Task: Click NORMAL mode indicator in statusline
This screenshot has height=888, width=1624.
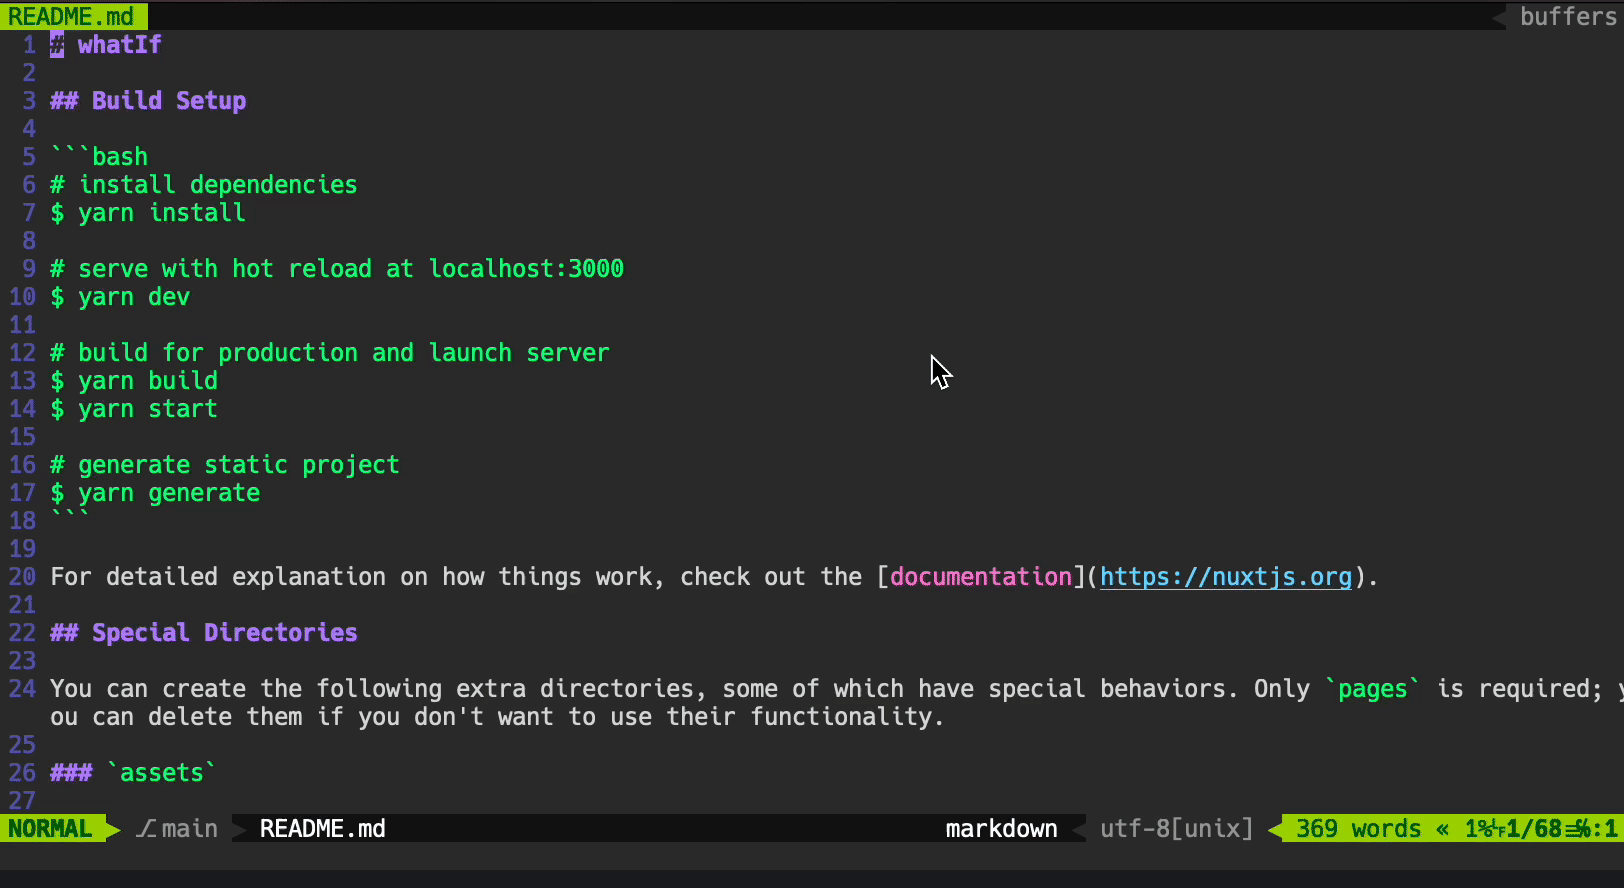Action: pyautogui.click(x=50, y=829)
